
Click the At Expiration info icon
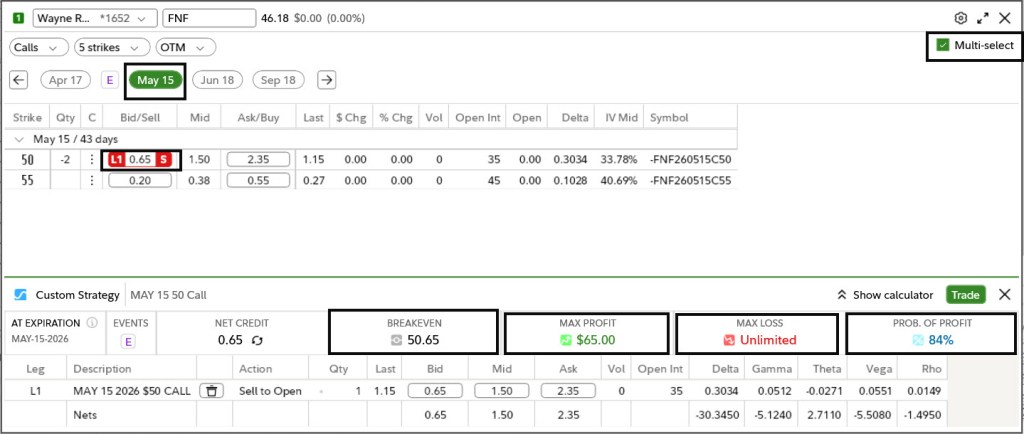point(92,323)
